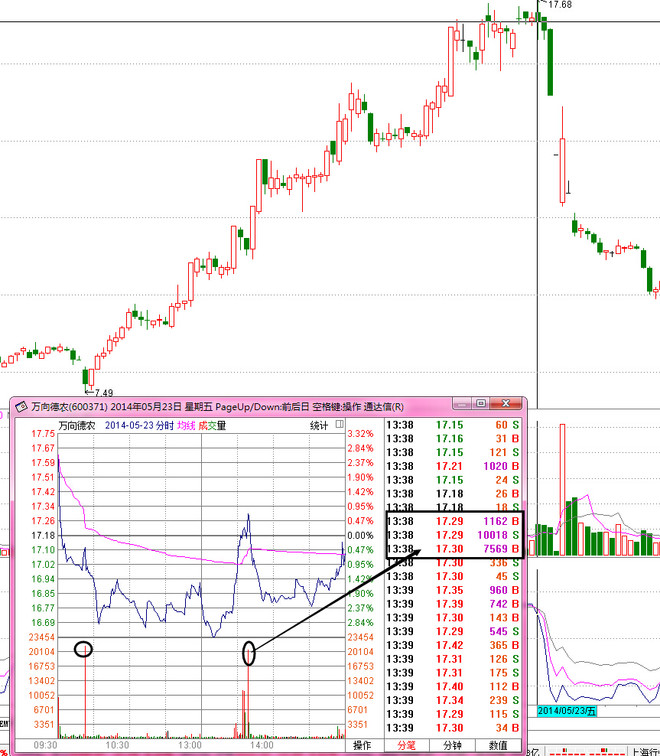
Task: Select the tick row 17.15 with 24 S
Action: (453, 480)
